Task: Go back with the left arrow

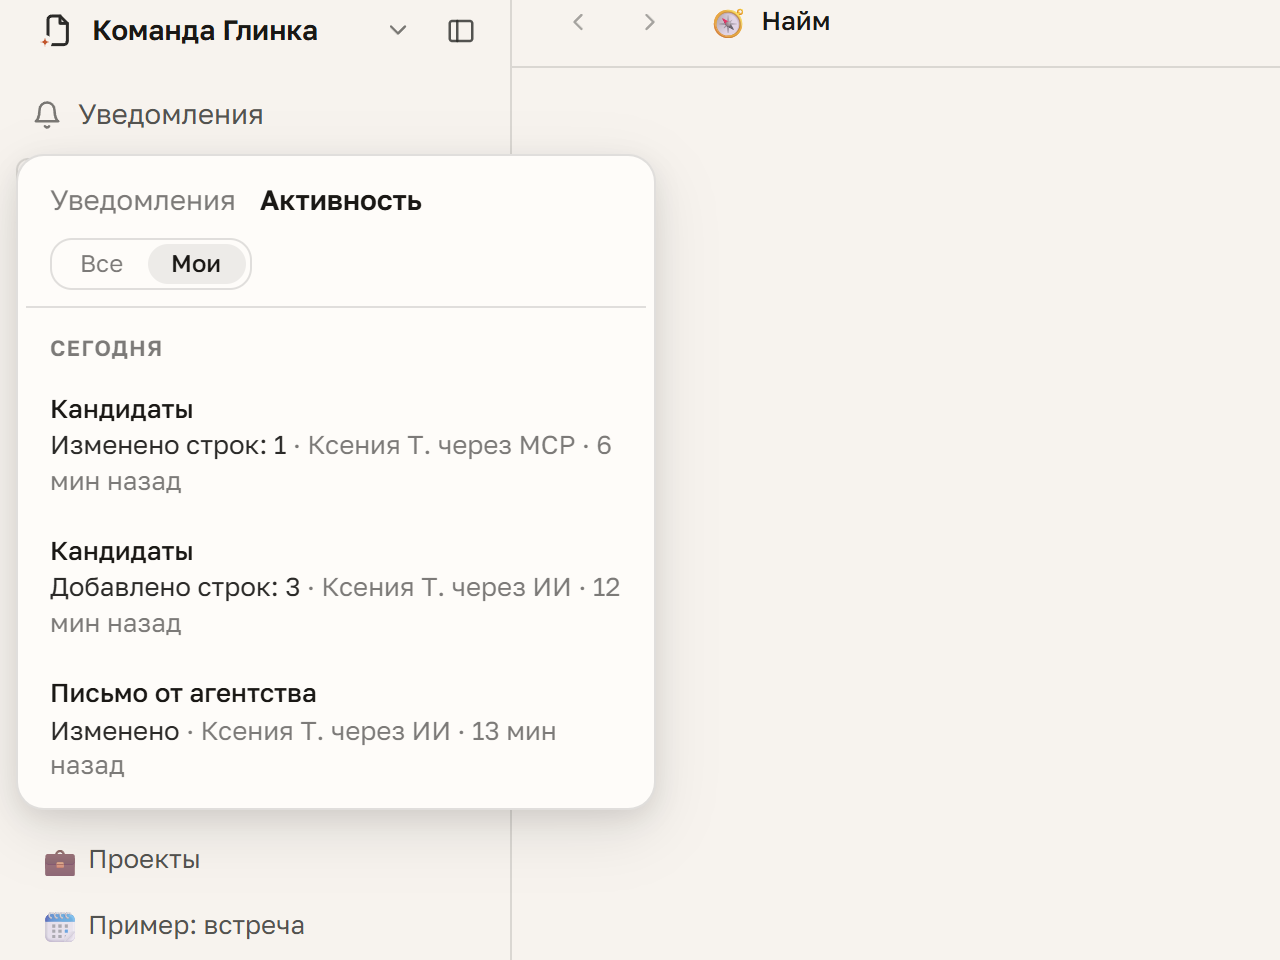Action: pos(578,22)
